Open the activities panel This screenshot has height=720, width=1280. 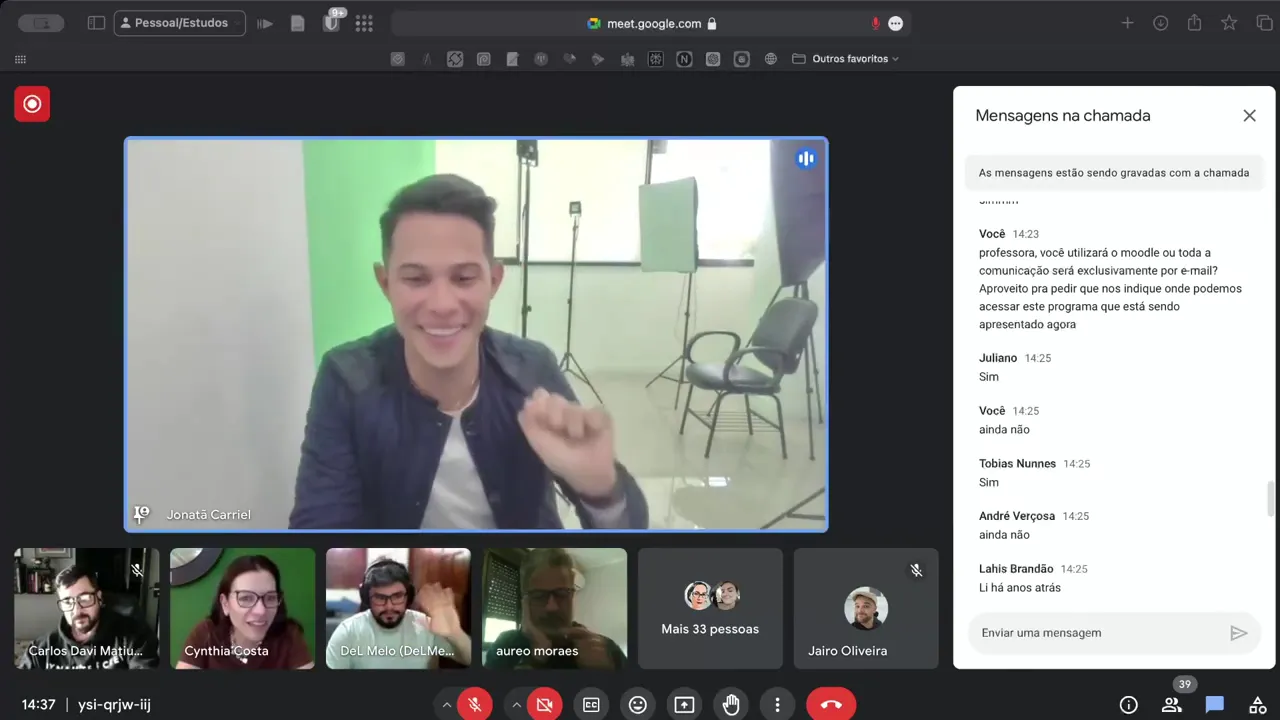click(1258, 705)
